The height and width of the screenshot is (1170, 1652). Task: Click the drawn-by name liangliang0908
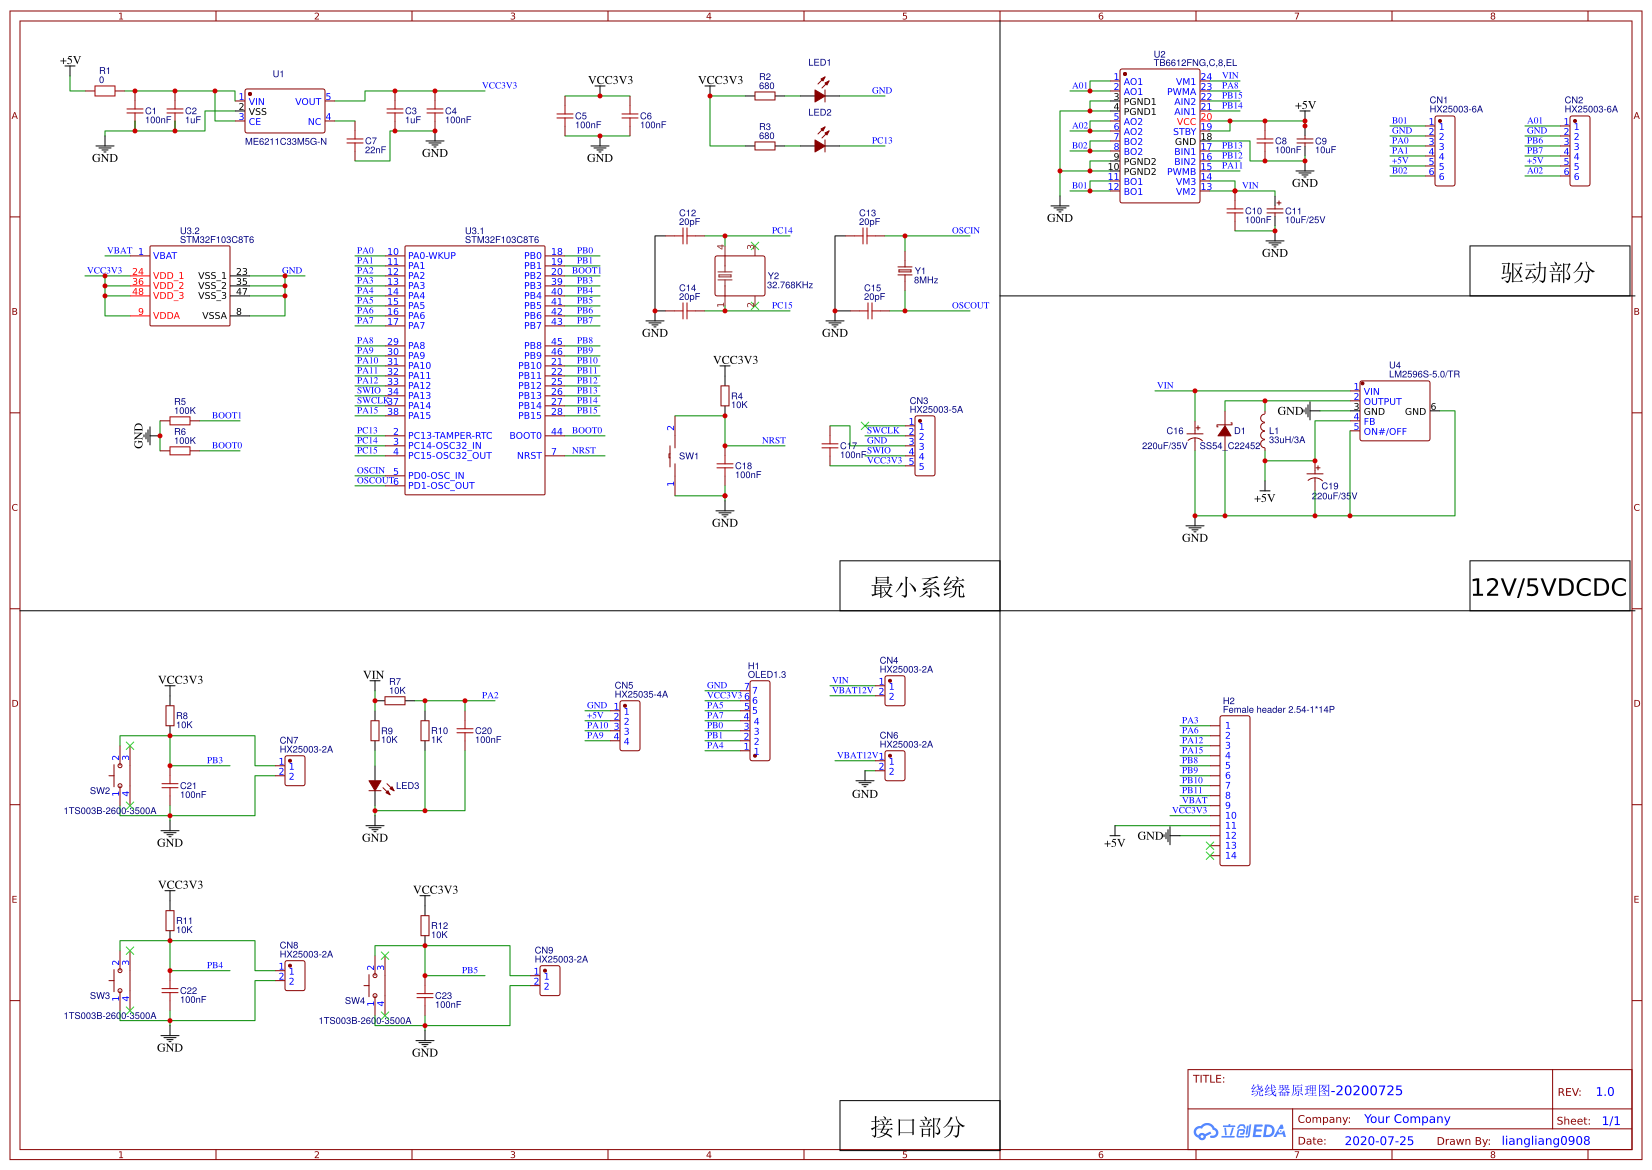pos(1545,1141)
